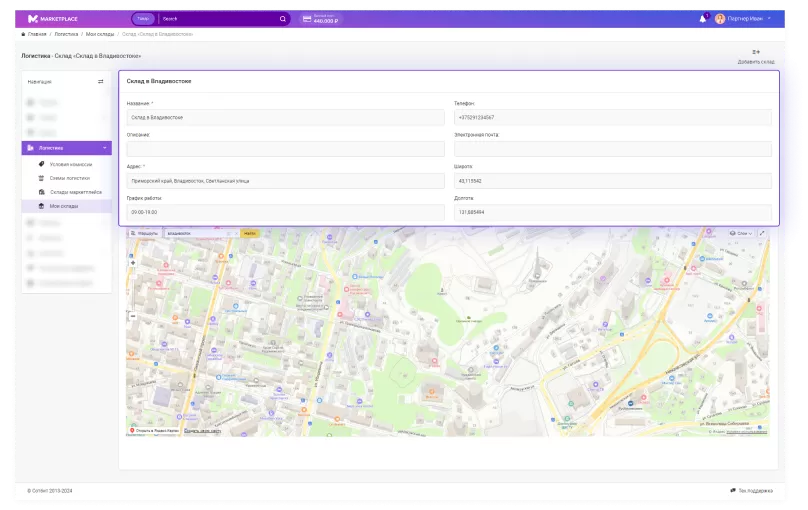The height and width of the screenshot is (510, 808).
Task: Open Схемы логистики in sidebar
Action: (69, 178)
